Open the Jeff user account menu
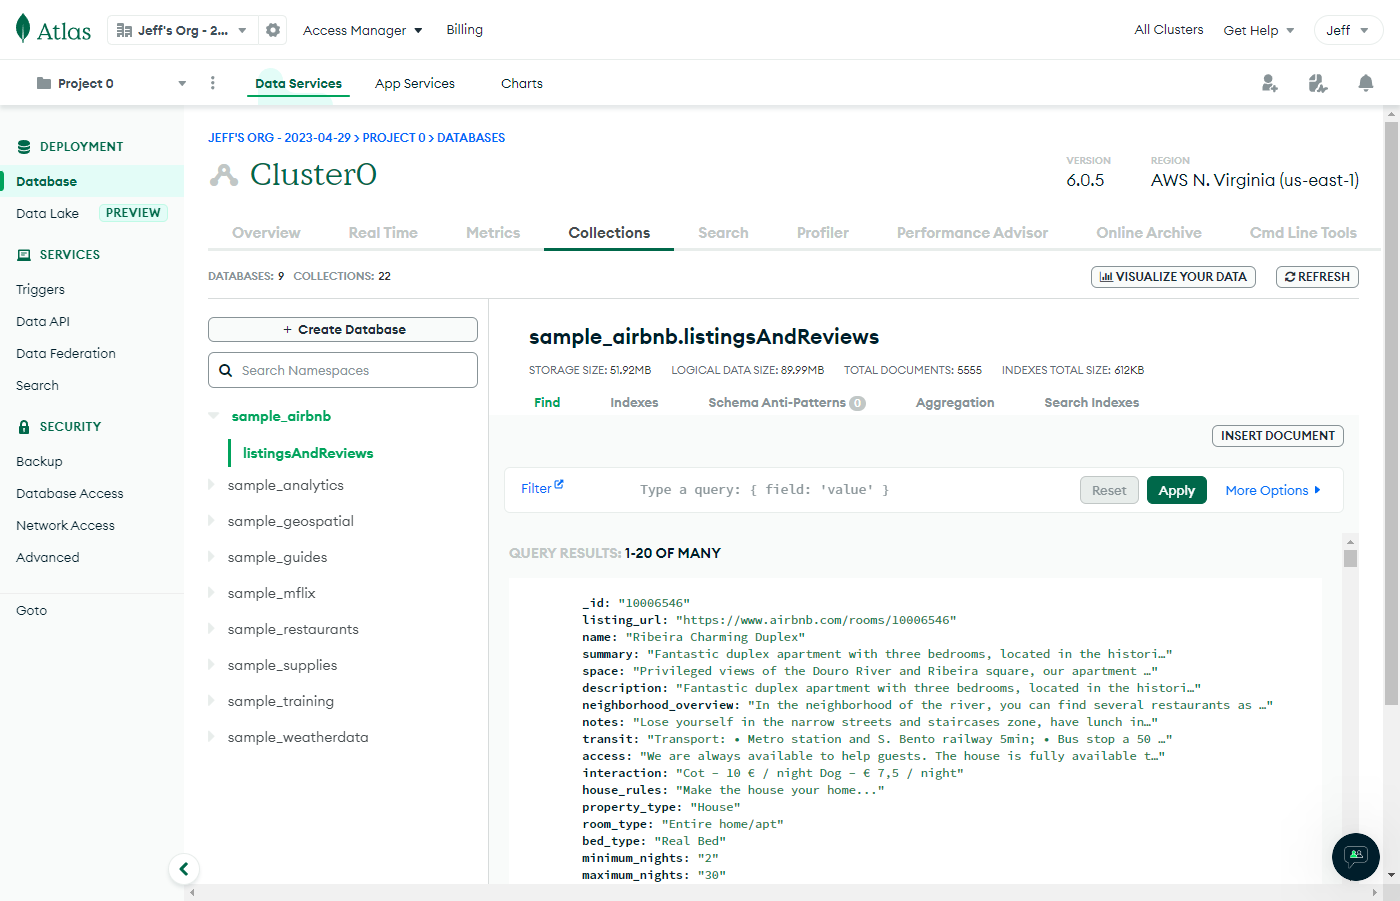1400x901 pixels. point(1348,30)
